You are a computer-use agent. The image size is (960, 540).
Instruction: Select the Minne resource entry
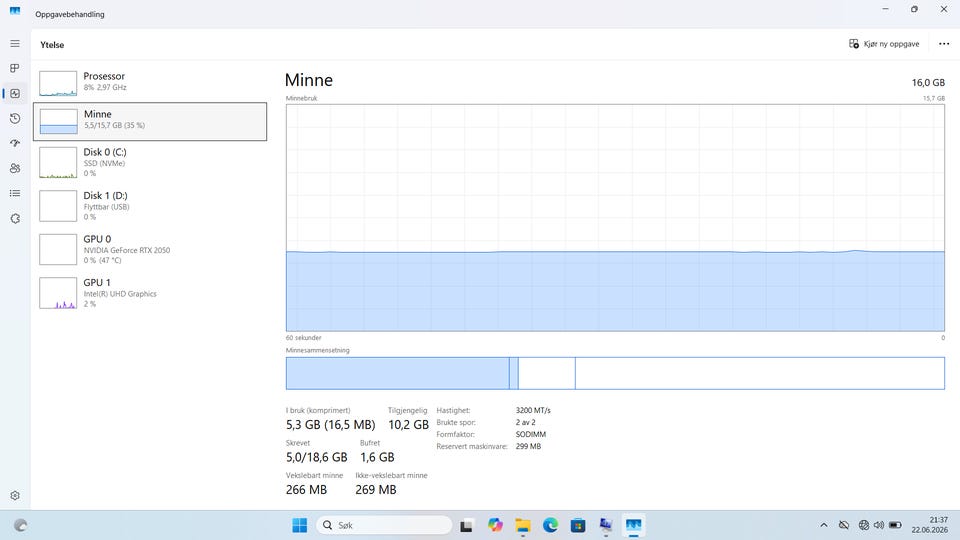tap(150, 121)
